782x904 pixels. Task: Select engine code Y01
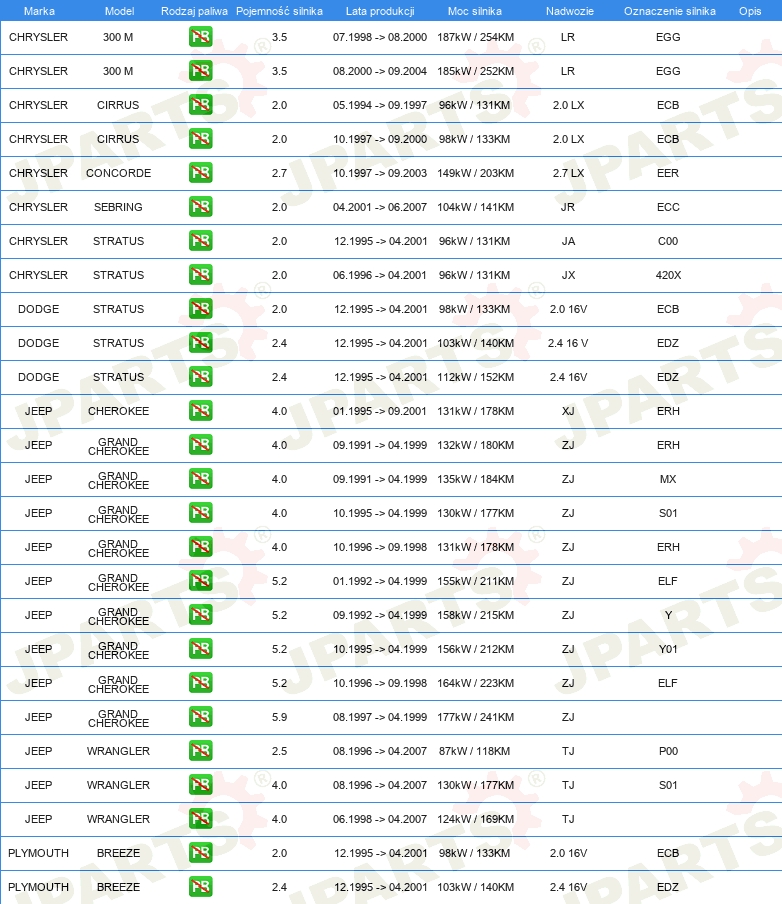pos(668,649)
